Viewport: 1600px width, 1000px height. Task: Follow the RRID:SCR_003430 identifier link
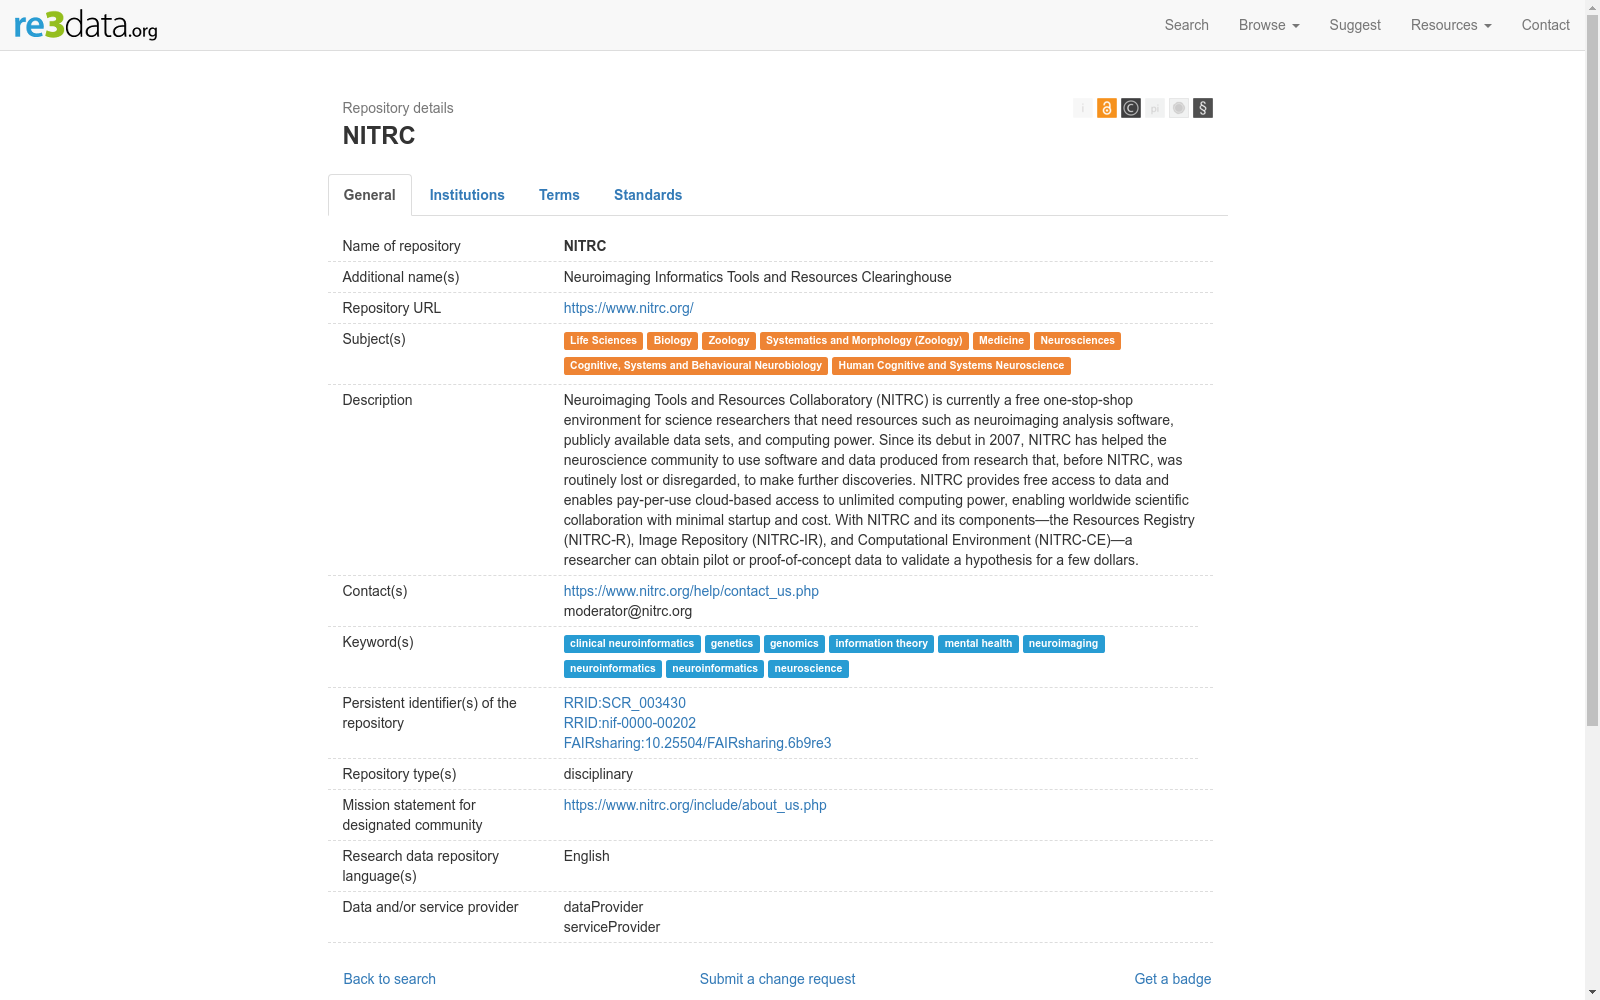[x=625, y=703]
